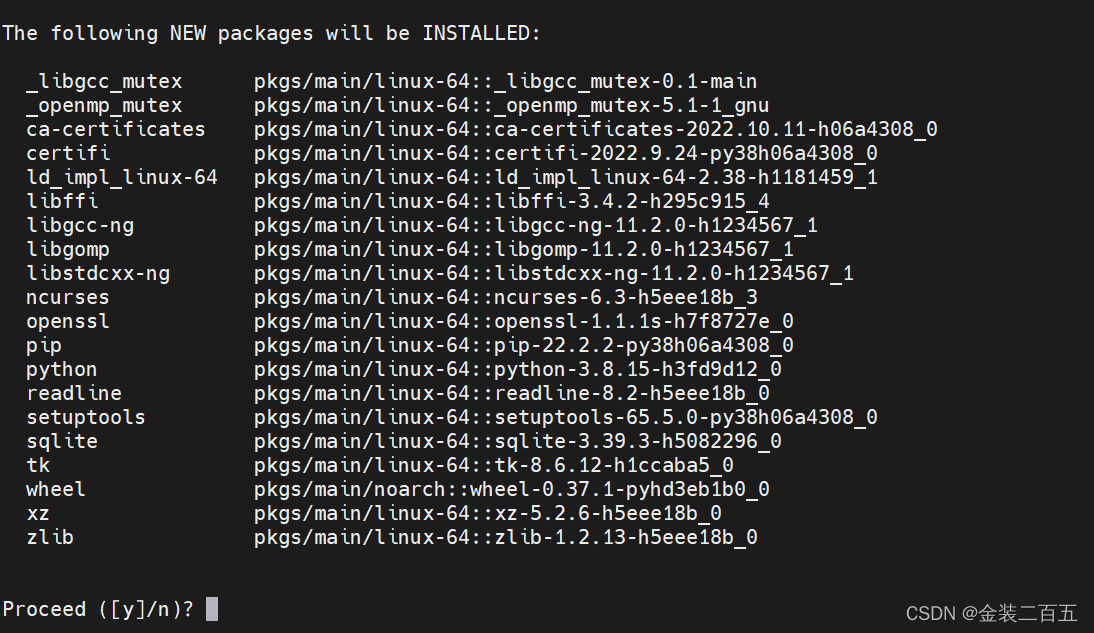Screen dimensions: 1094x633
Task: Click the libffi package name
Action: pos(62,201)
